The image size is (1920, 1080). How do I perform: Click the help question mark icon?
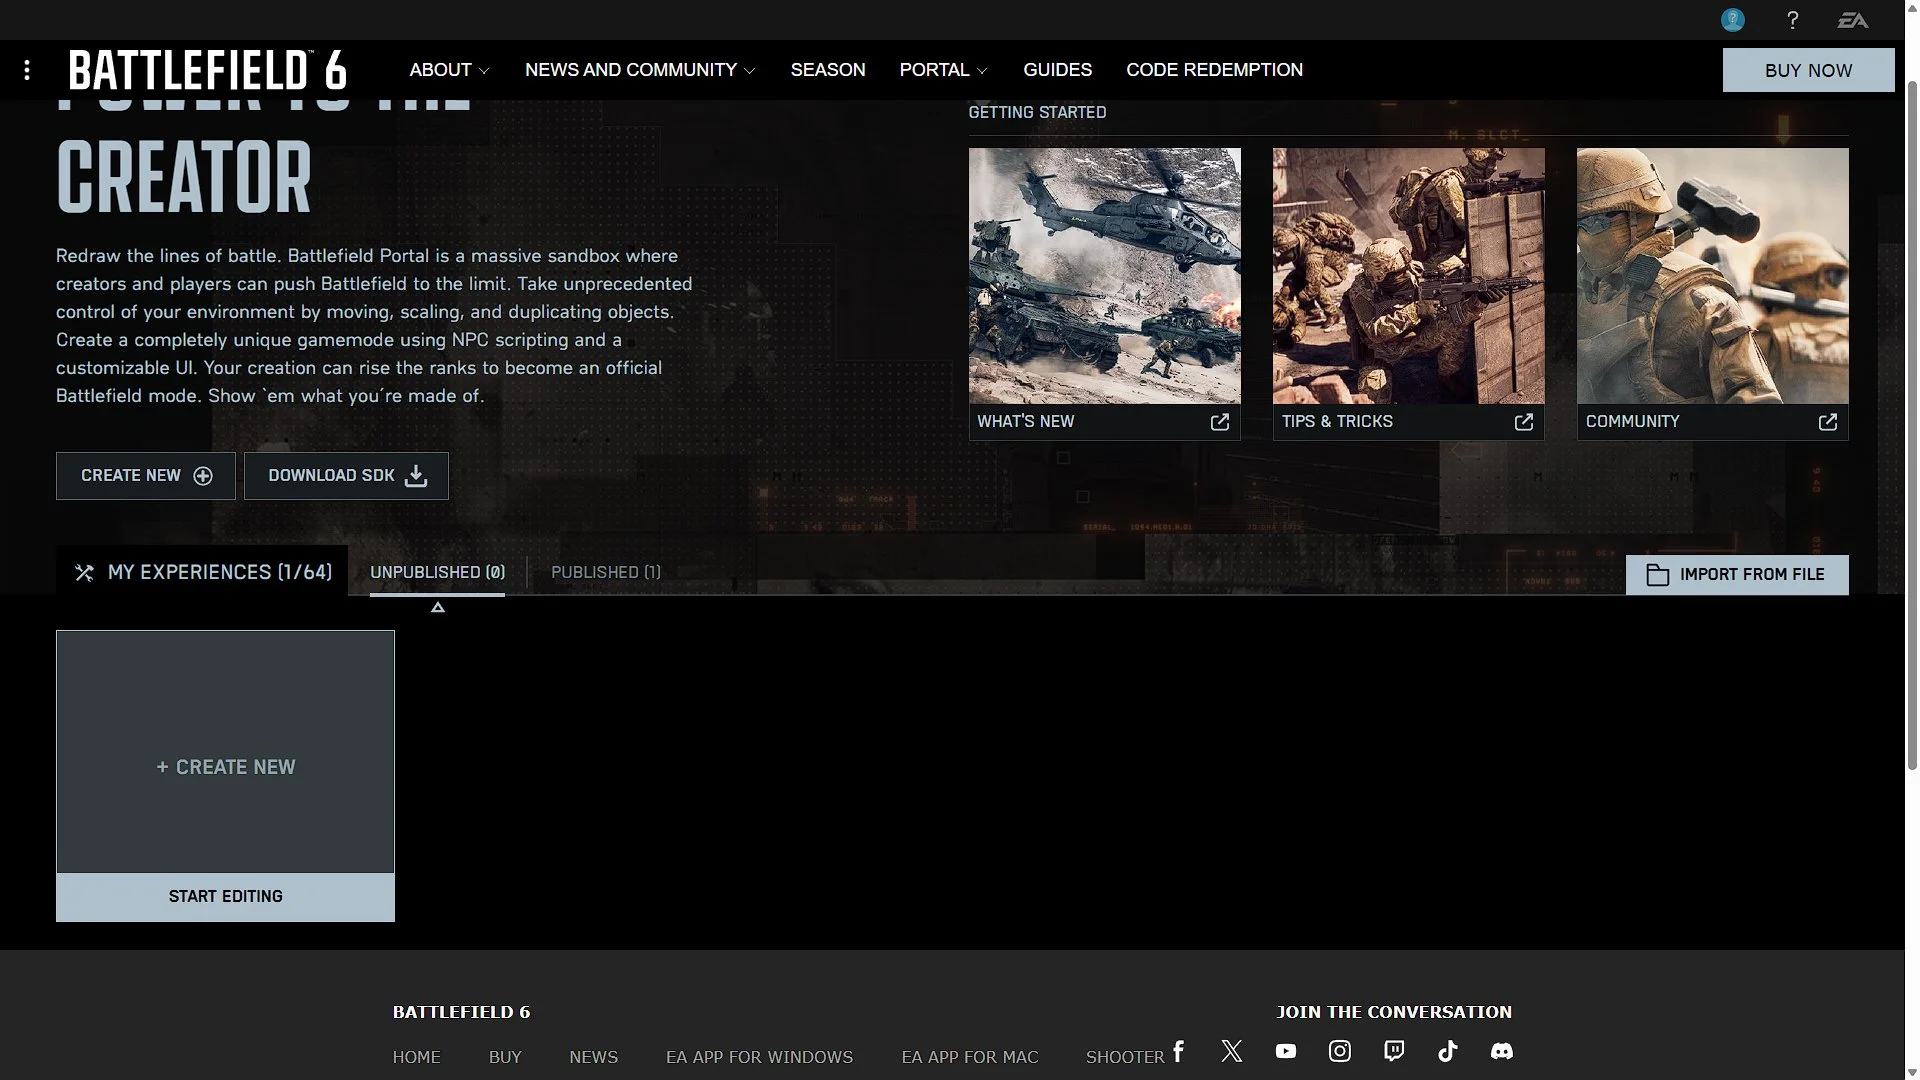1793,20
